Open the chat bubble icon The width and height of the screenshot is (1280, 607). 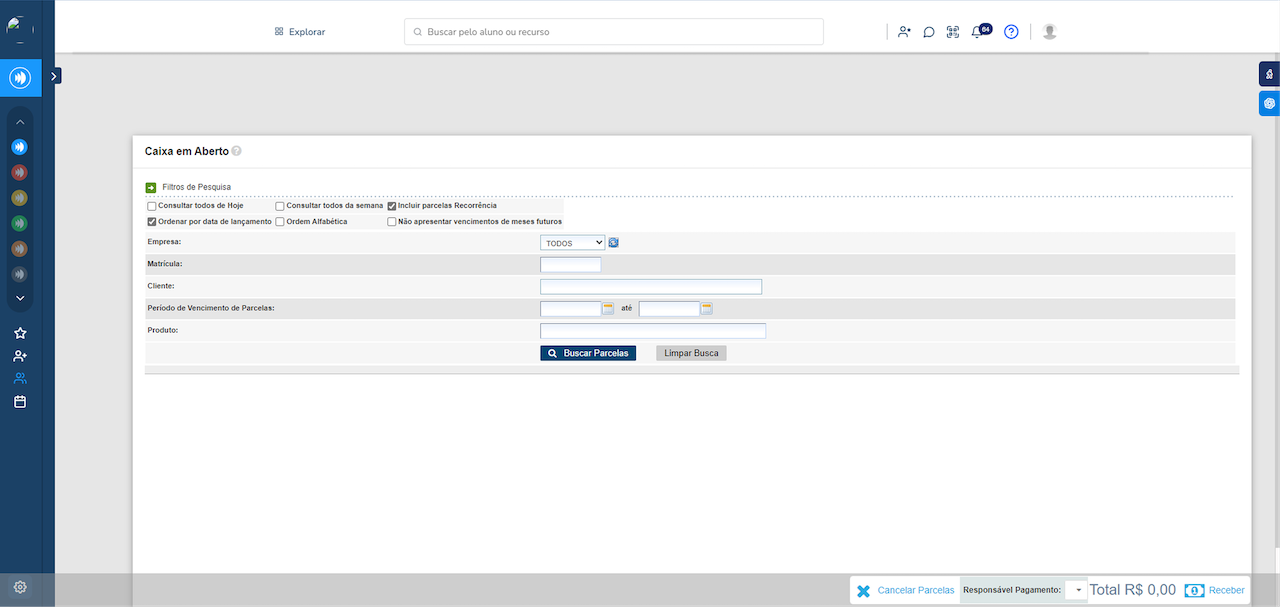click(928, 32)
